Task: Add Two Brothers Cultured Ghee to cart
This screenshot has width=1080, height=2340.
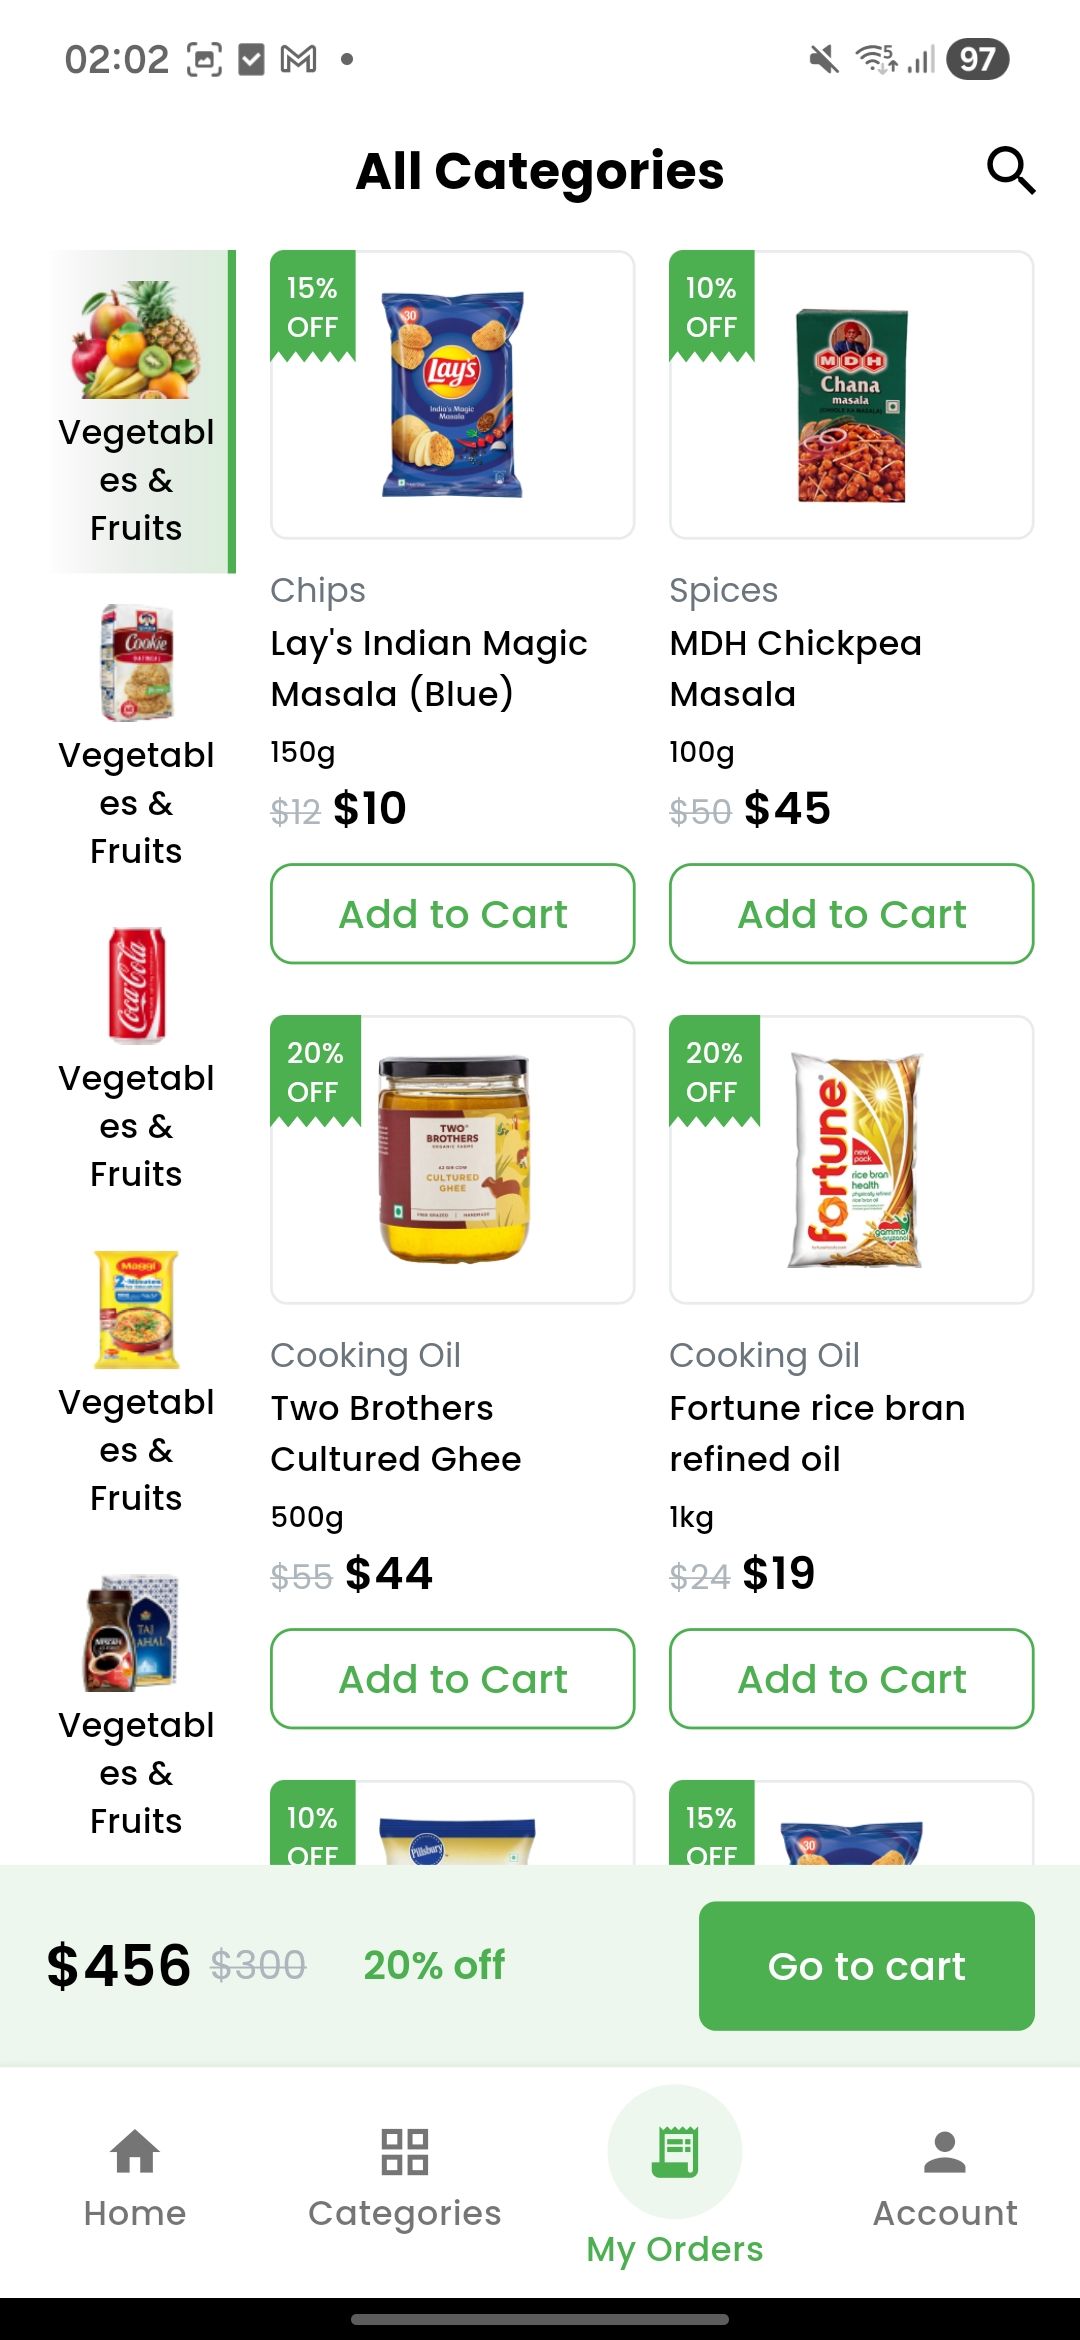Action: (452, 1679)
